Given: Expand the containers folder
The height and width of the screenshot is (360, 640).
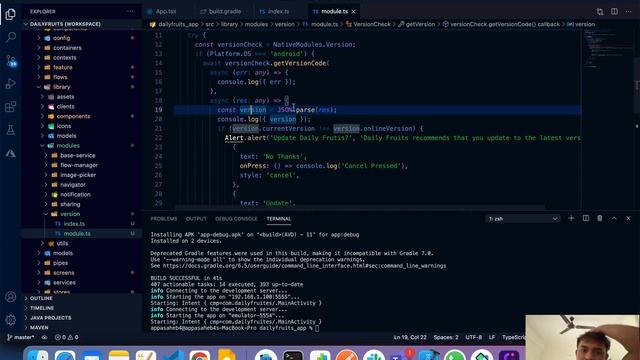Looking at the screenshot, I should point(67,48).
